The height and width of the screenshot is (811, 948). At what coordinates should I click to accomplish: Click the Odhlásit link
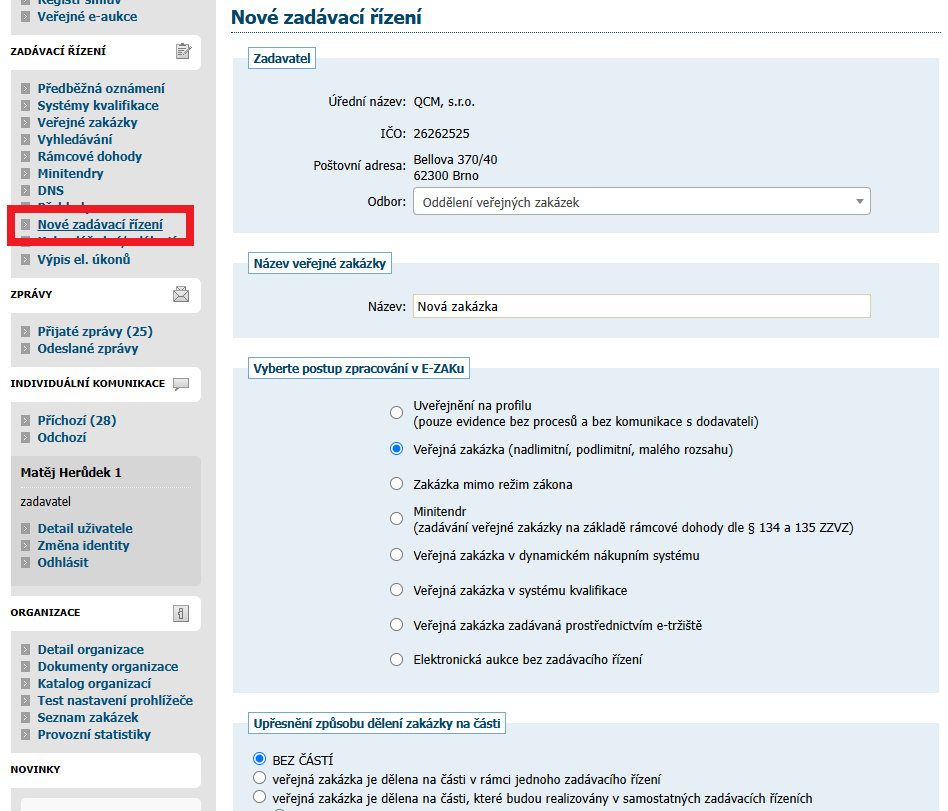(63, 563)
